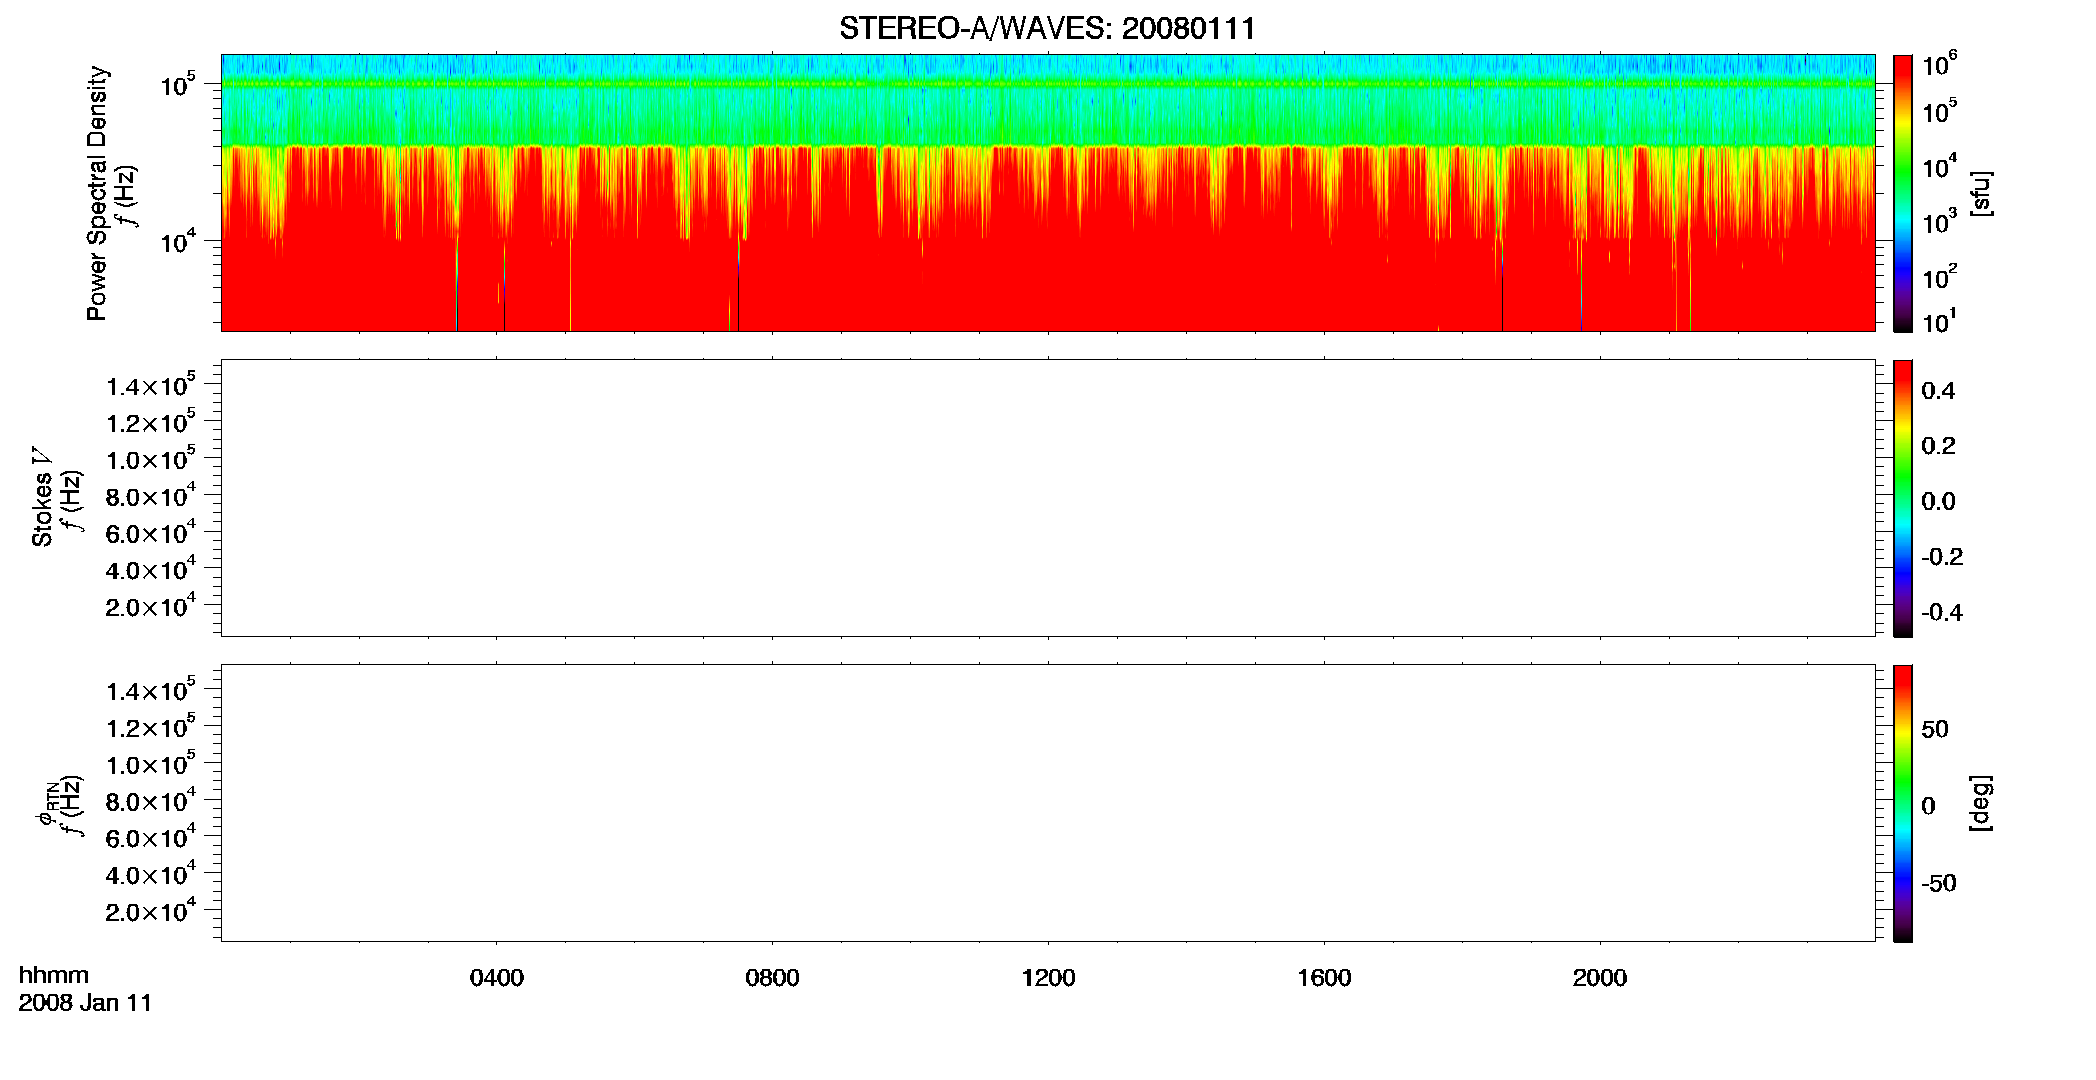Click the 4.0×10^4 tick in phi RTN panel
Image resolution: width=2096 pixels, height=1080 pixels.
tap(151, 874)
